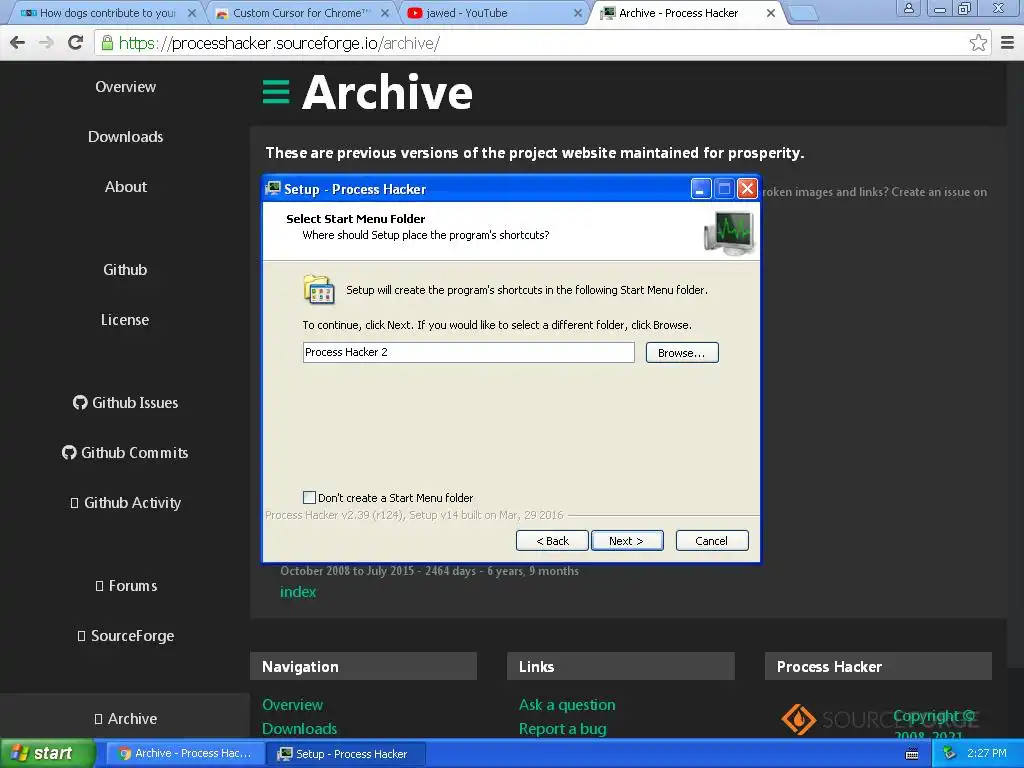Click the Github Commits octocat icon
Screen dimensions: 1024x768
tap(69, 453)
